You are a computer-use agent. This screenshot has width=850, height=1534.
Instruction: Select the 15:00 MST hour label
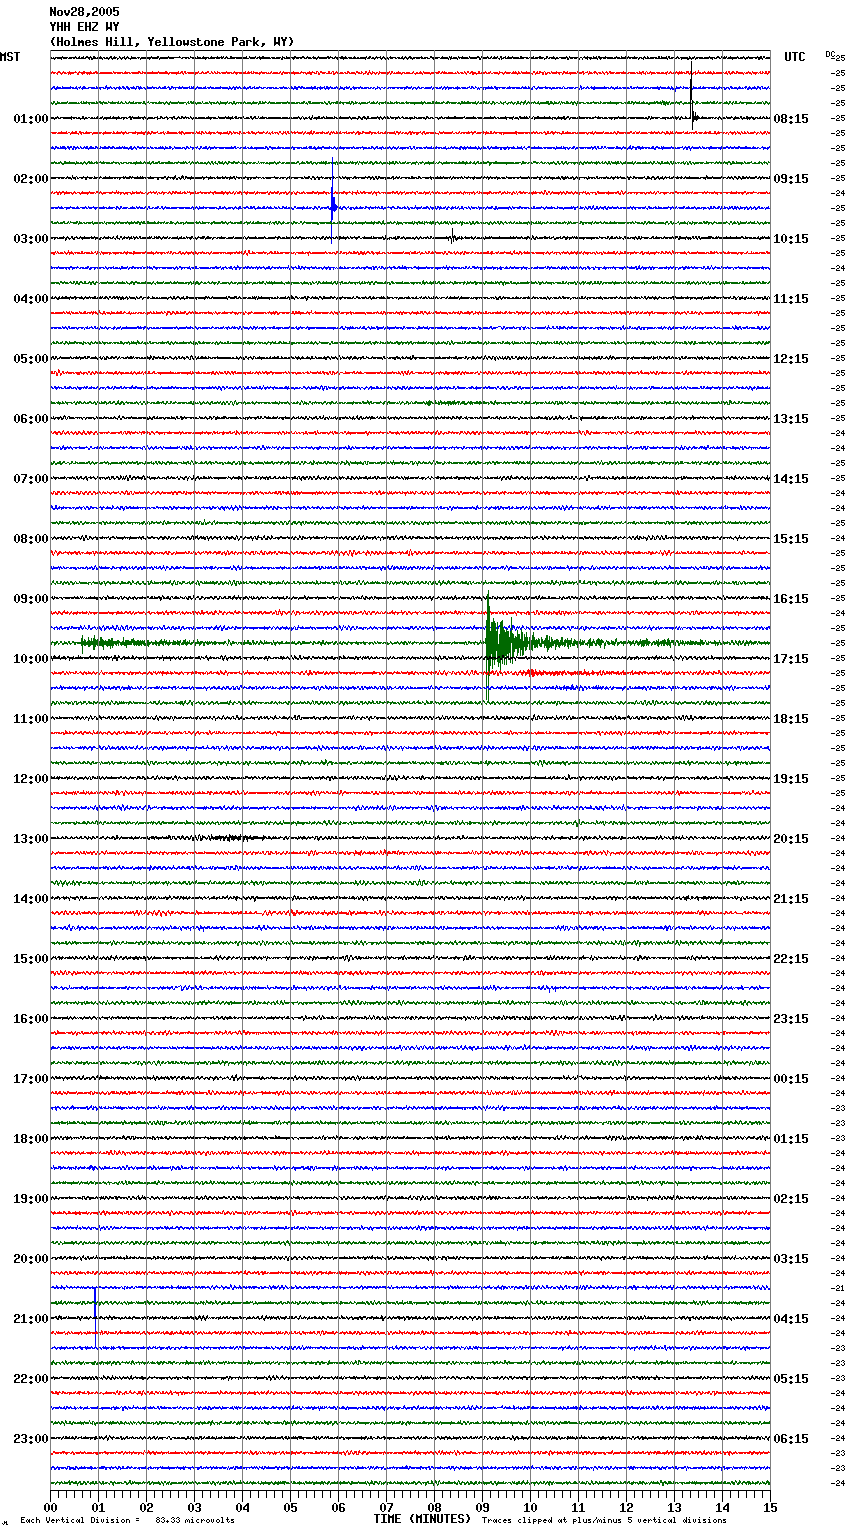pos(30,959)
